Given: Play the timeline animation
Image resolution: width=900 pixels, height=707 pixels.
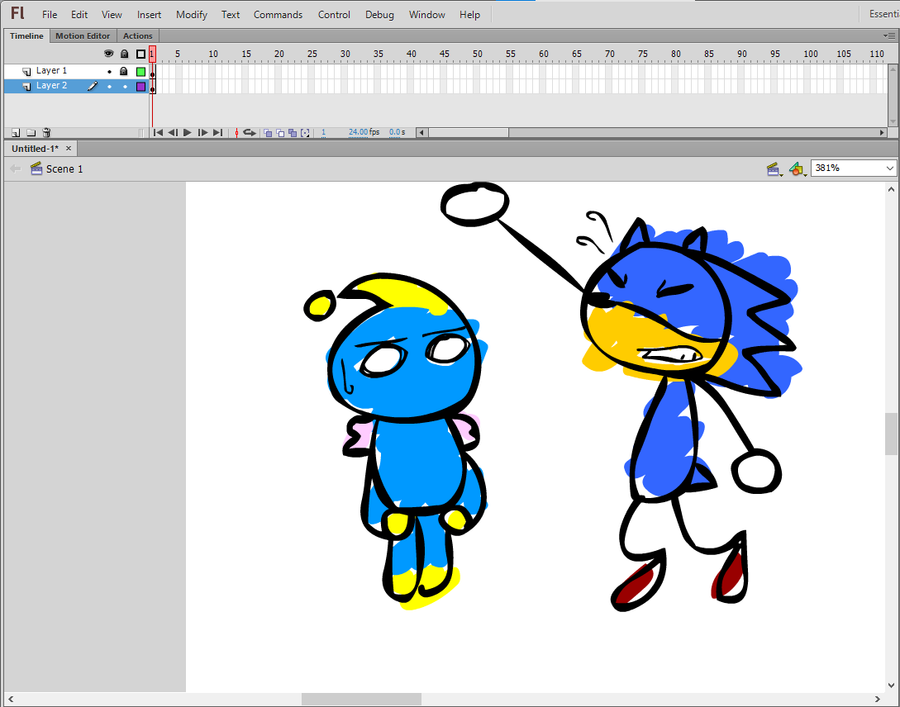Looking at the screenshot, I should (x=187, y=133).
